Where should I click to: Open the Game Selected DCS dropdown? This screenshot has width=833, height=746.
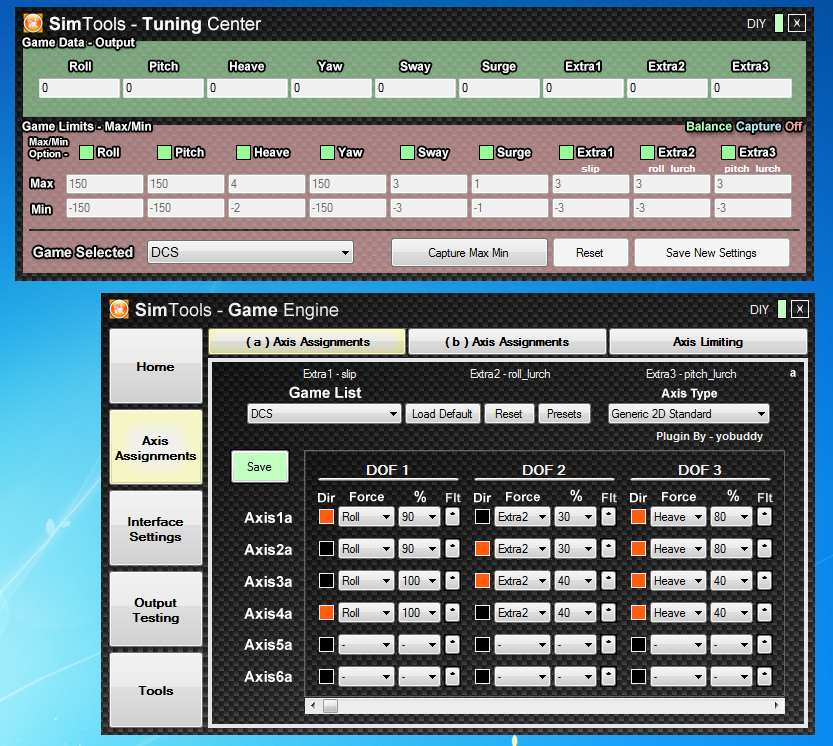[250, 252]
